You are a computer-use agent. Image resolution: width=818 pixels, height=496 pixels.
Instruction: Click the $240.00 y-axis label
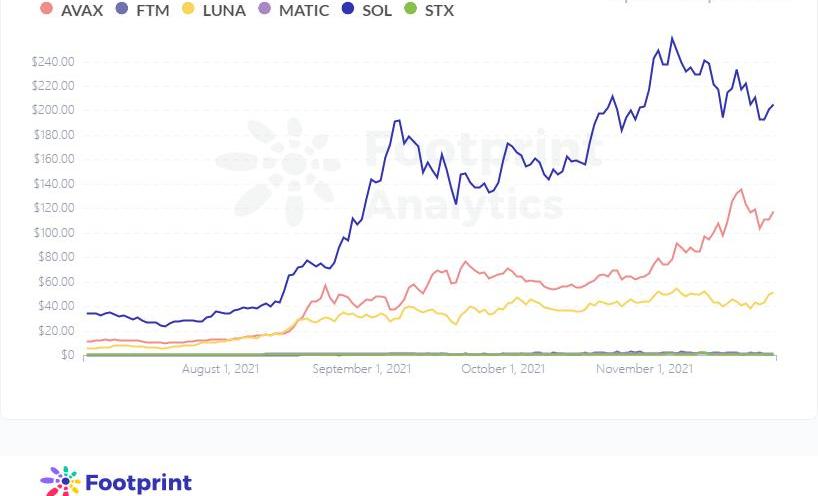coord(53,62)
